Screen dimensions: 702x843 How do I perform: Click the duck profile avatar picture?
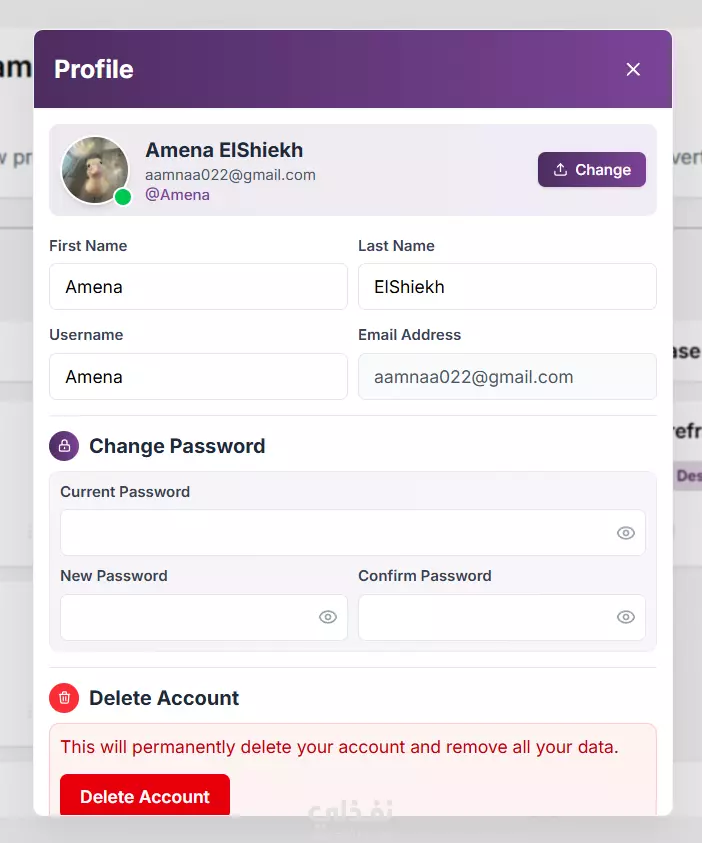(95, 170)
